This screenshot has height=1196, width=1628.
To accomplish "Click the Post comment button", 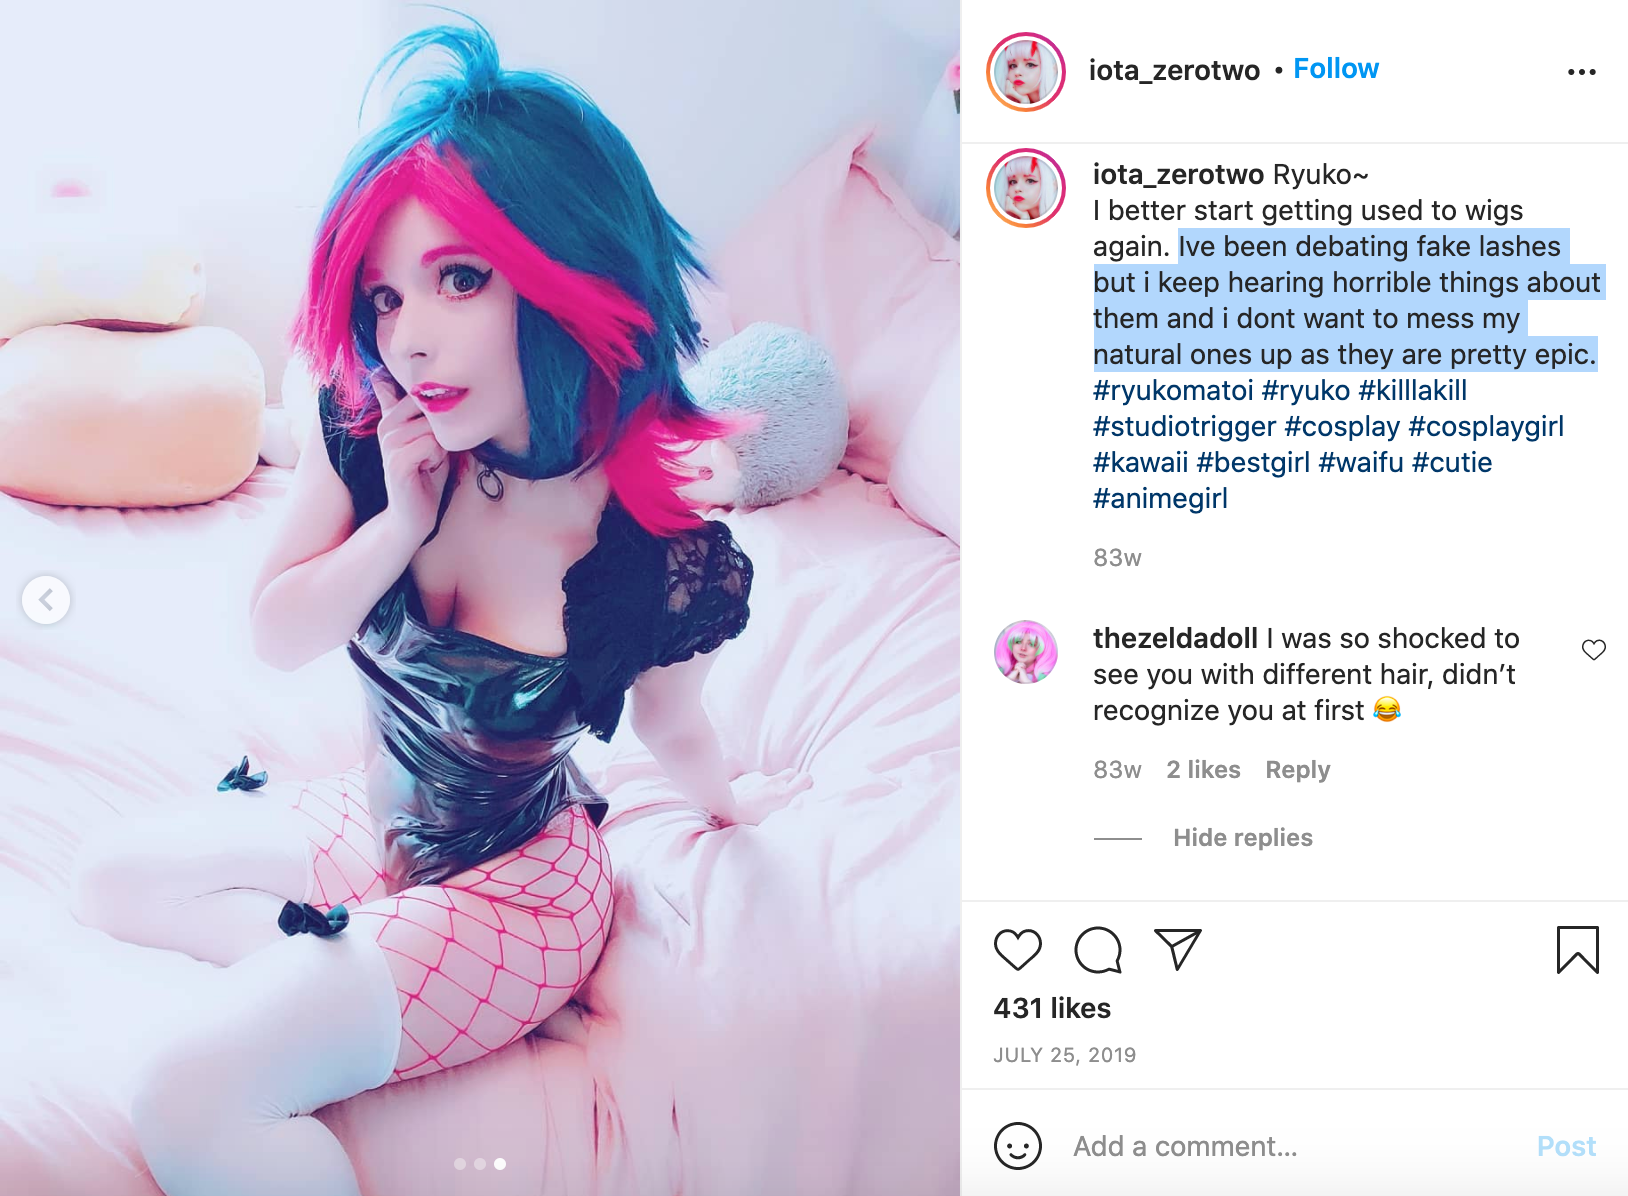I will [1566, 1146].
